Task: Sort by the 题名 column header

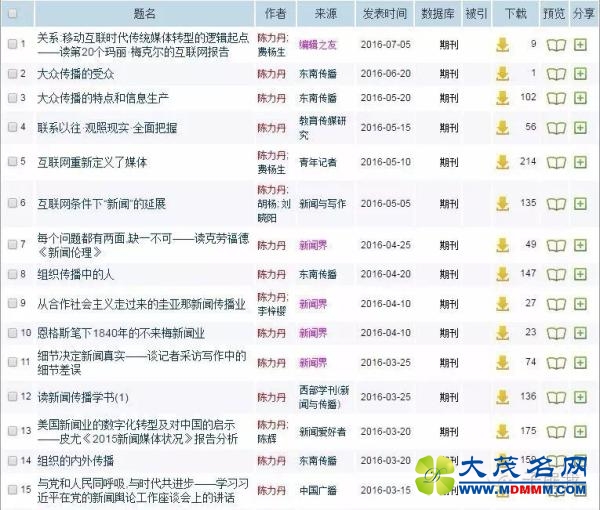Action: pos(145,14)
